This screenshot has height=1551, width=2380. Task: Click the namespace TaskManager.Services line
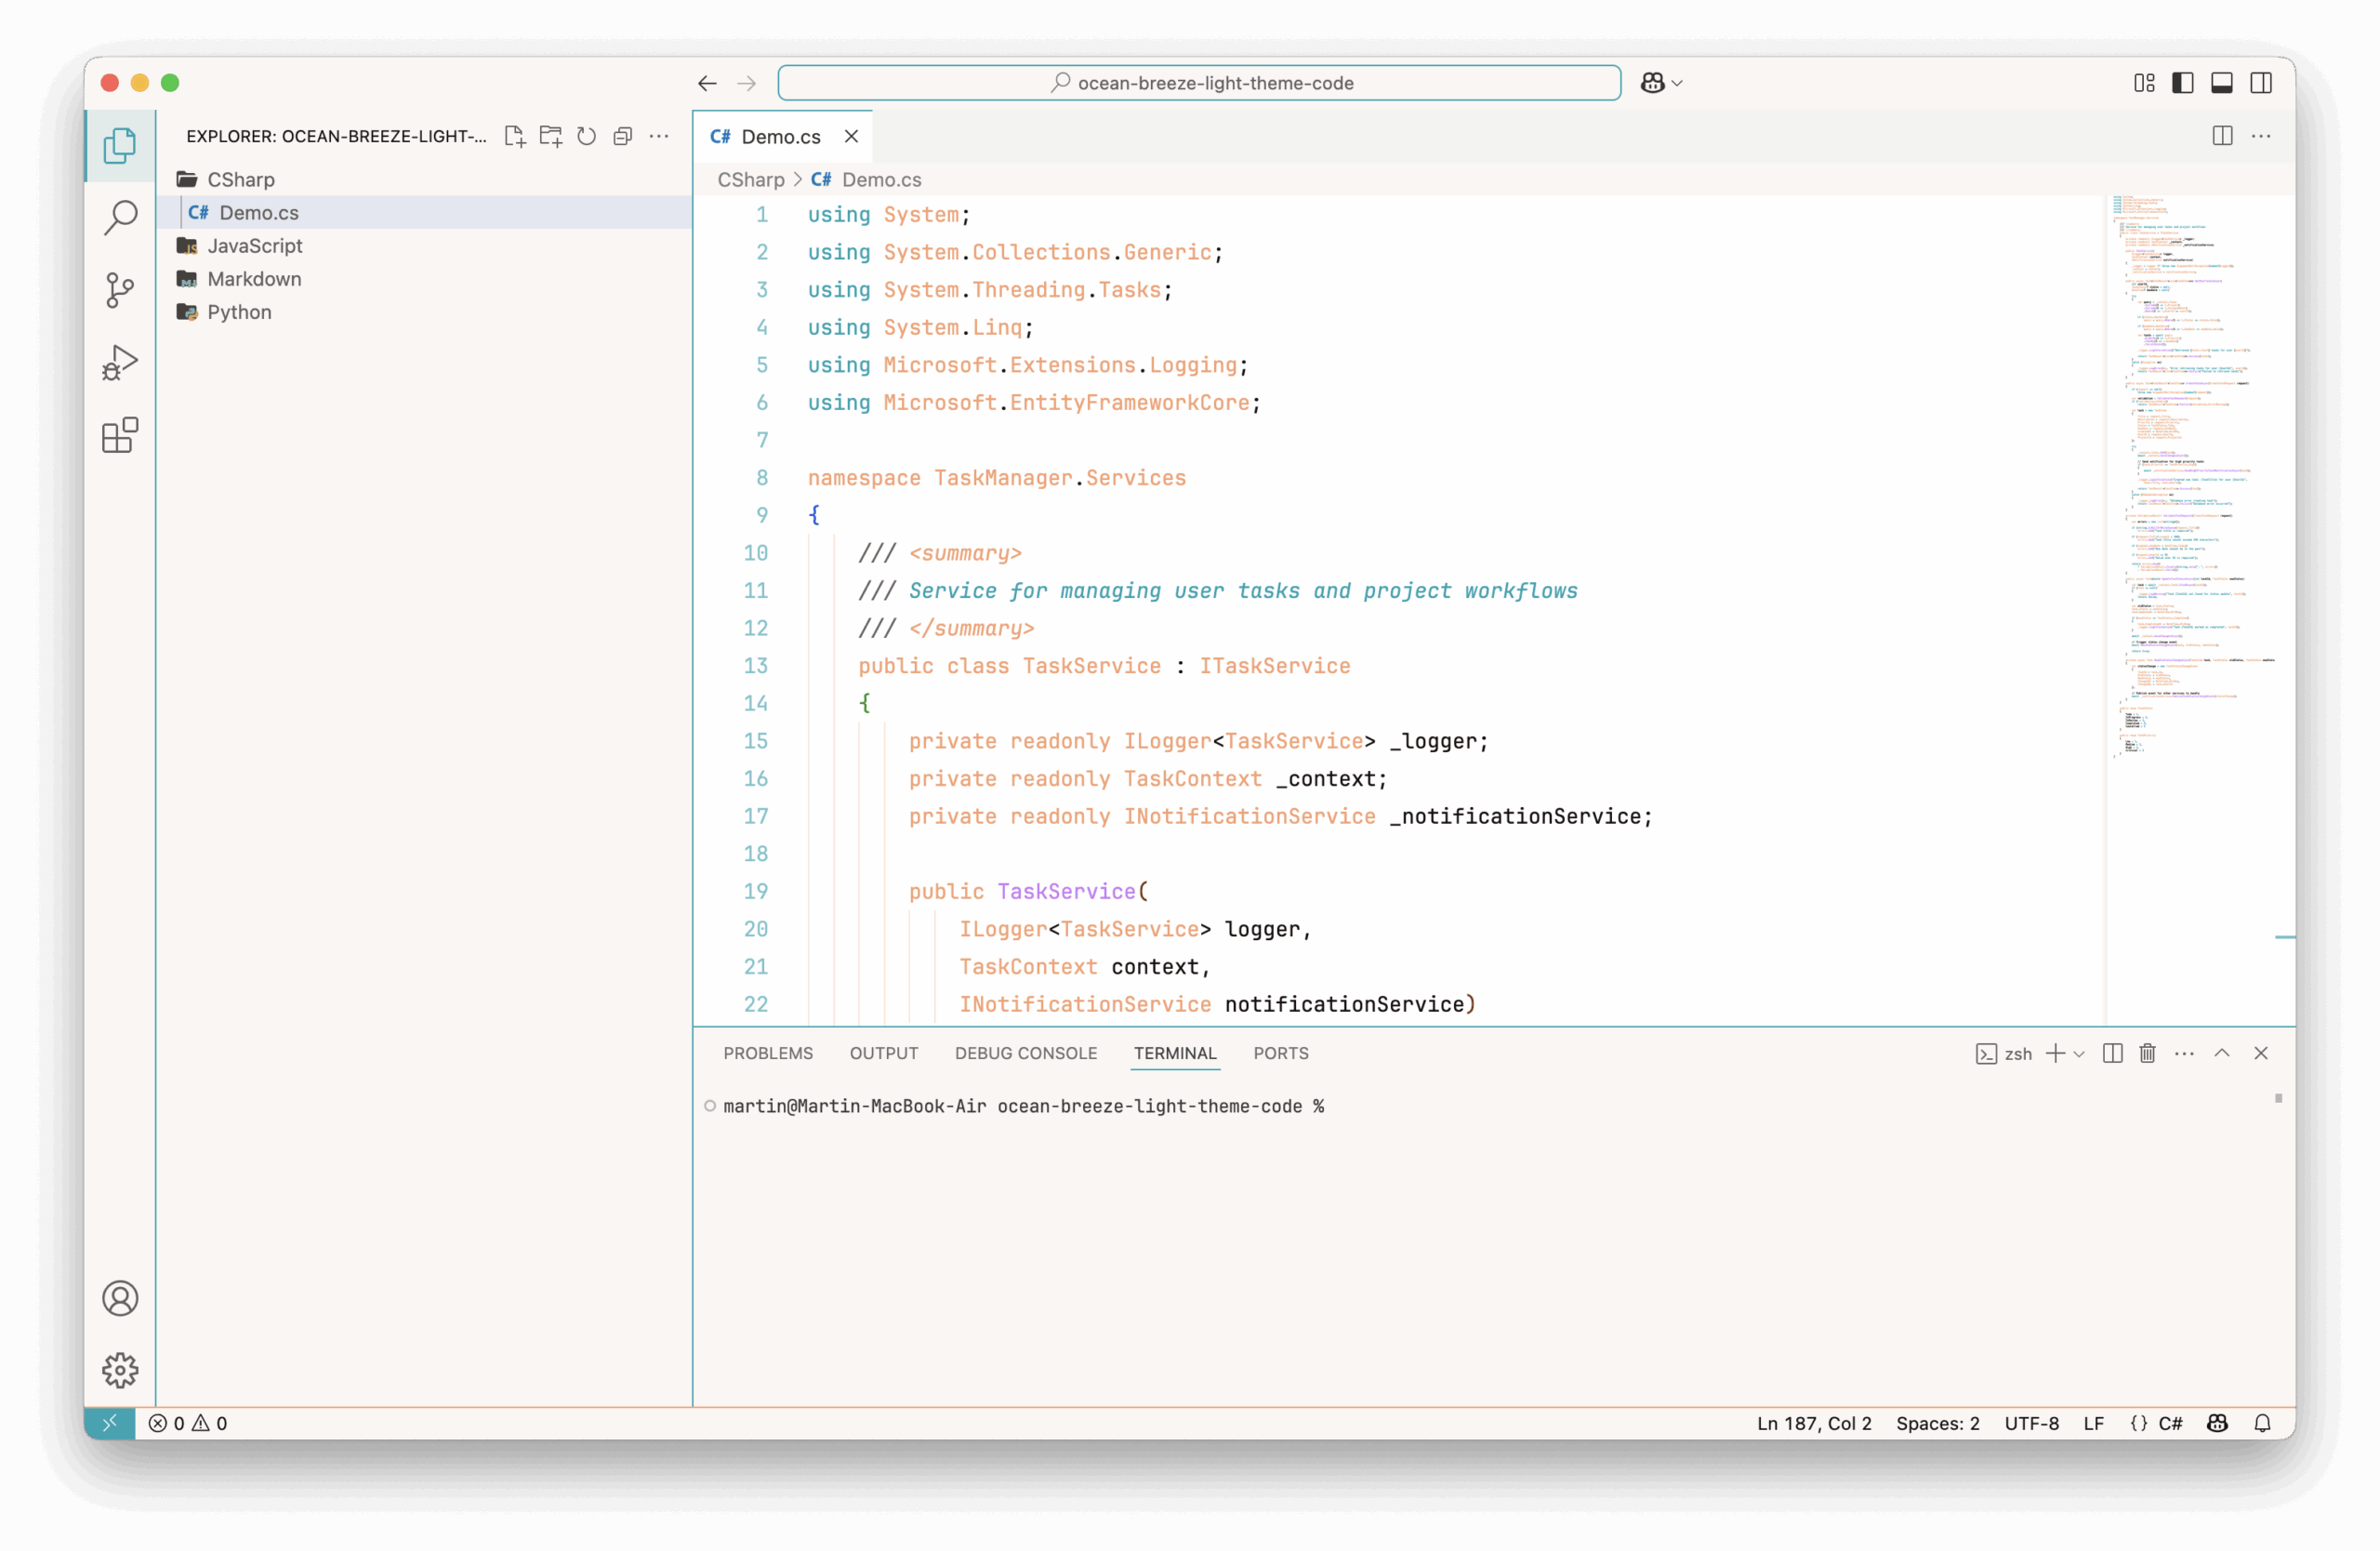pos(997,478)
